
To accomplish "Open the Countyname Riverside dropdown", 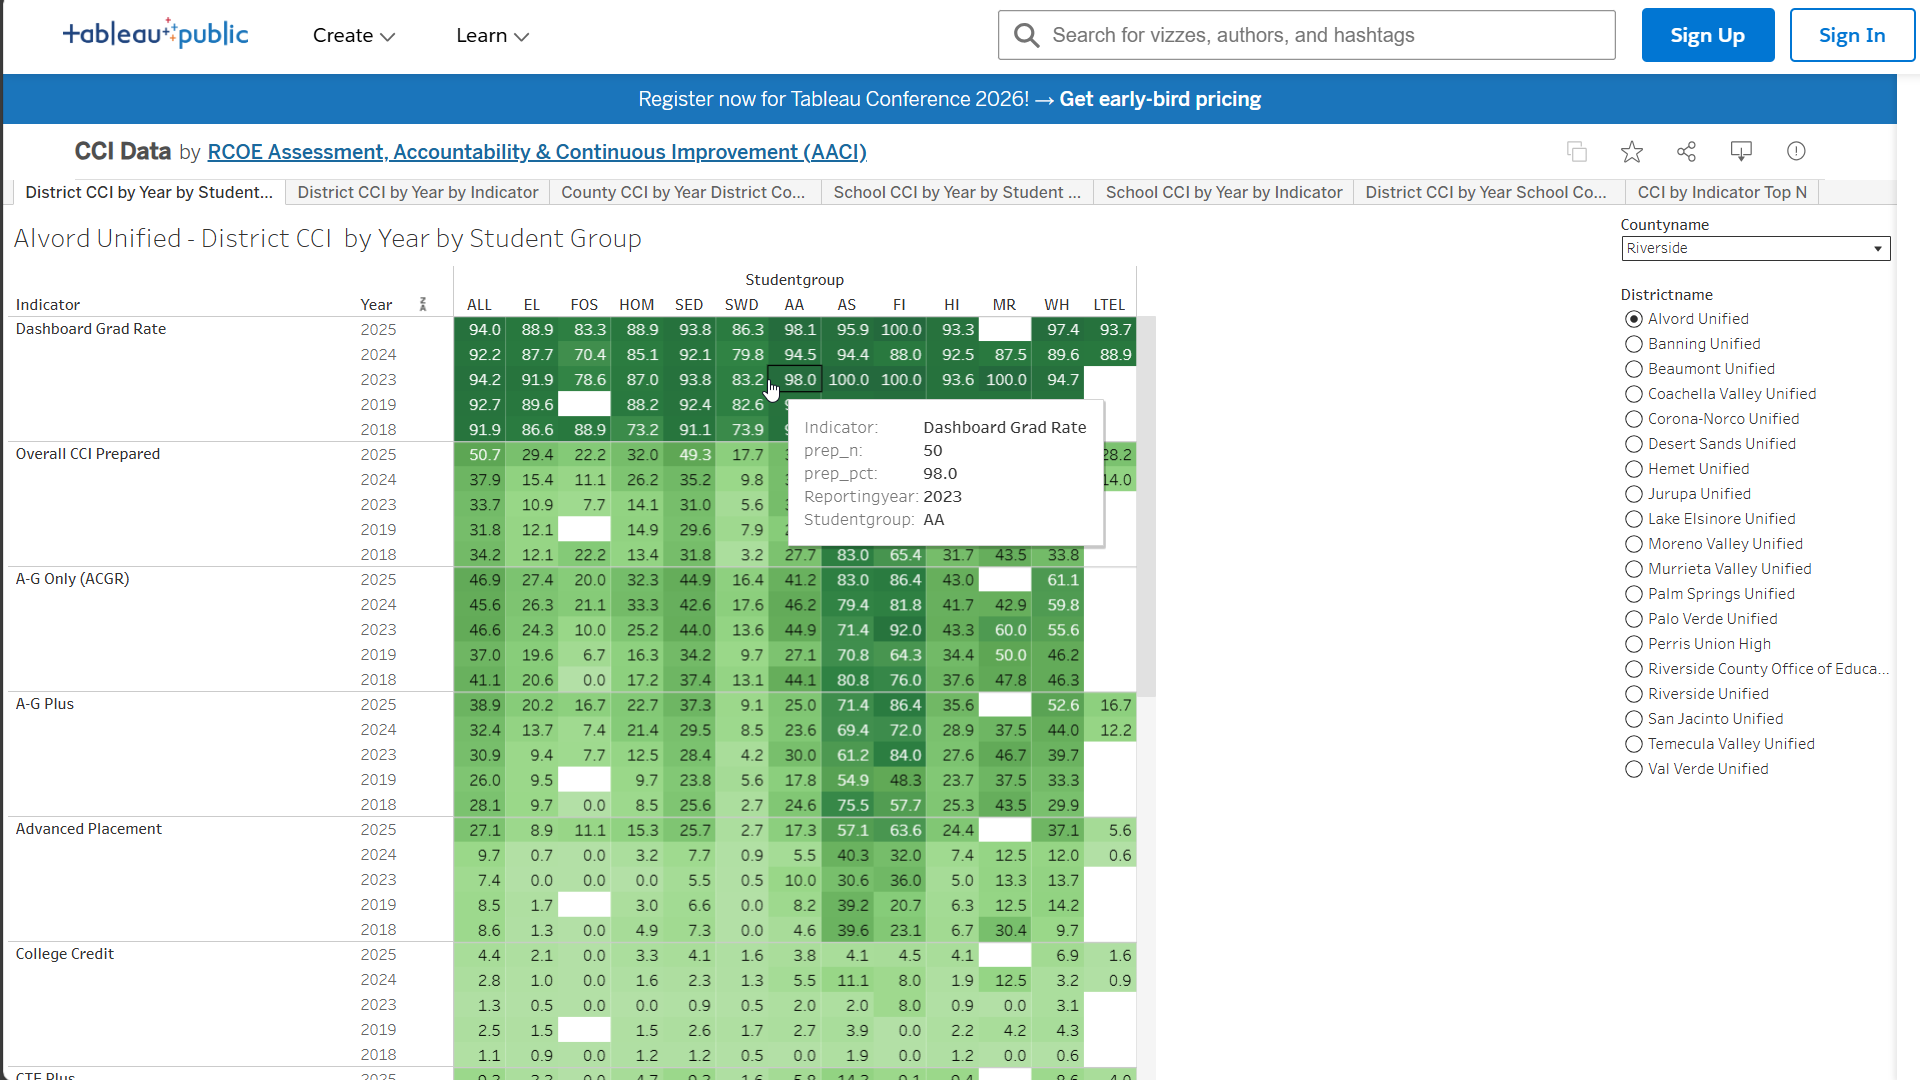I will click(x=1755, y=248).
